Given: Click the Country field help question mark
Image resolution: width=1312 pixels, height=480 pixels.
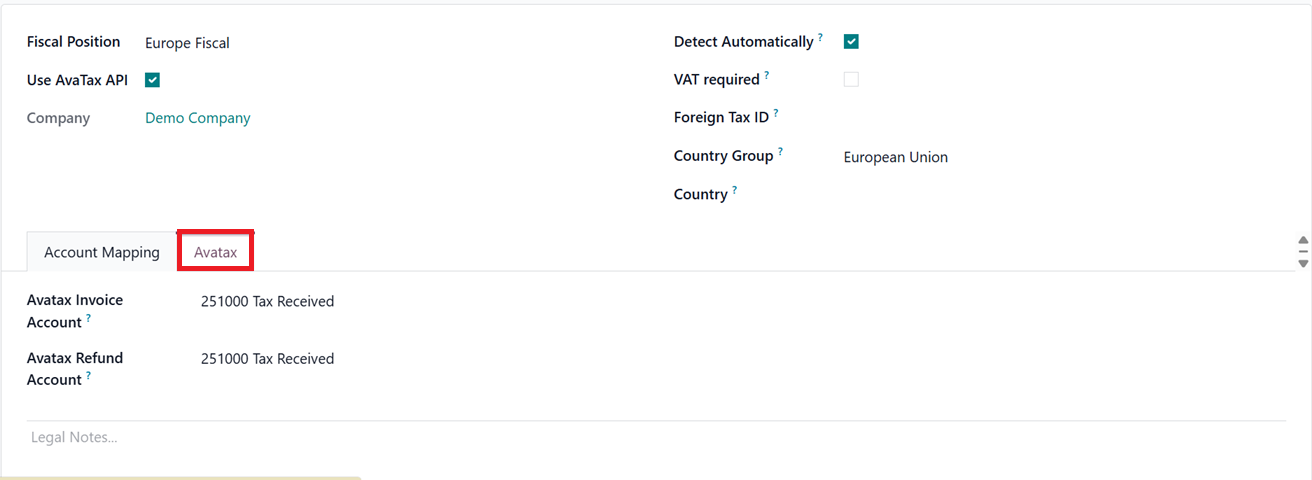Looking at the screenshot, I should coord(734,190).
